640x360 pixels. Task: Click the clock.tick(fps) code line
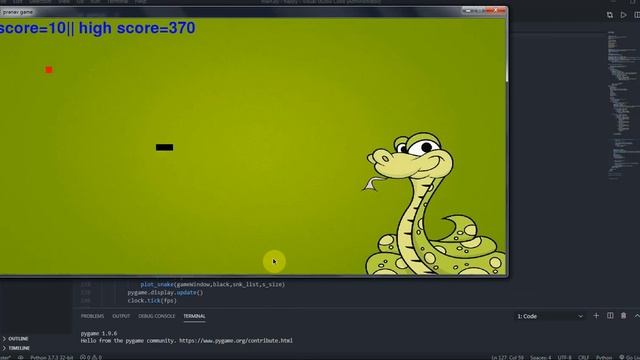pyautogui.click(x=152, y=300)
